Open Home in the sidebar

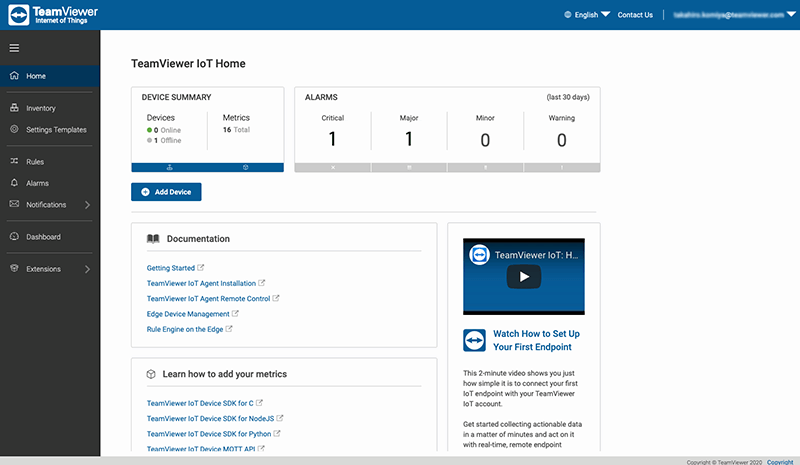[x=50, y=76]
